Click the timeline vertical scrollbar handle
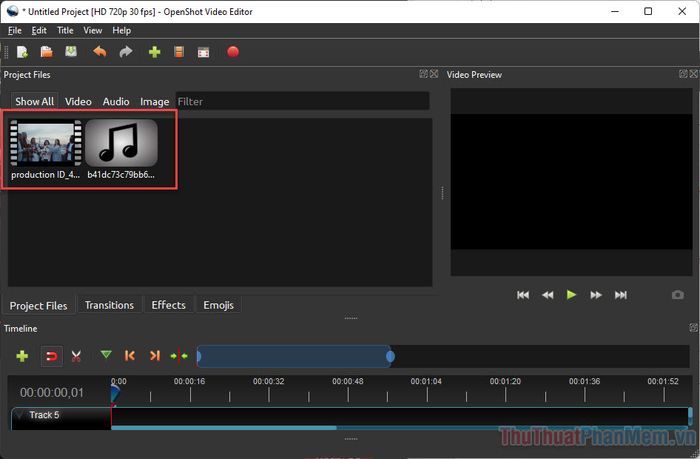 point(690,416)
